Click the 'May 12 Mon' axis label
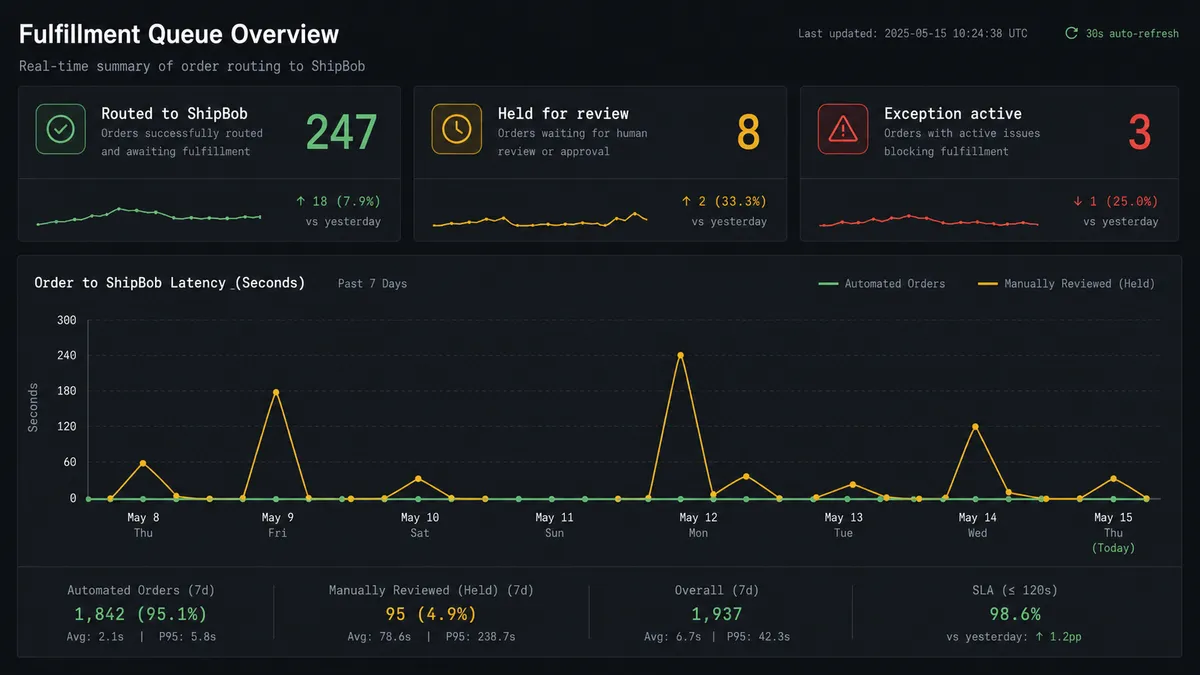The image size is (1200, 675). coord(698,525)
